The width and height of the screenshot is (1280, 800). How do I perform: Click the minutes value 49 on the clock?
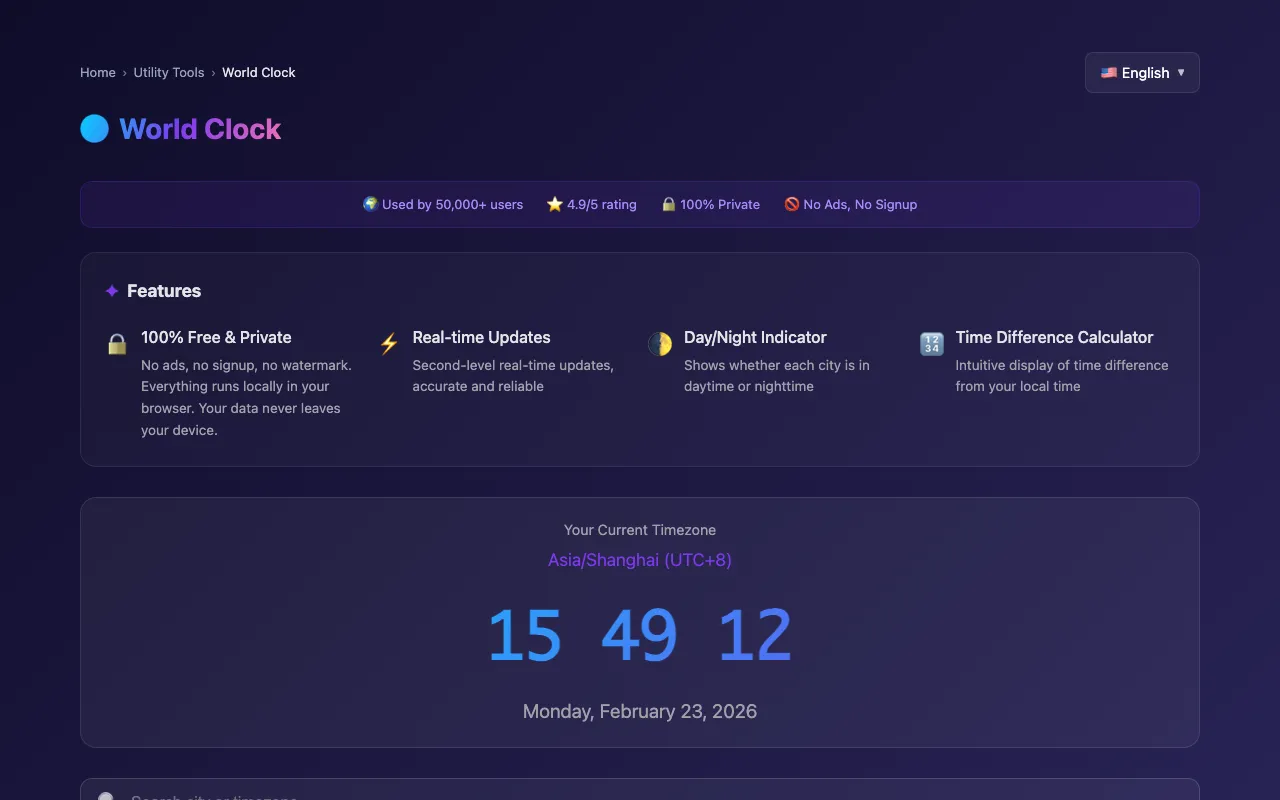(640, 636)
